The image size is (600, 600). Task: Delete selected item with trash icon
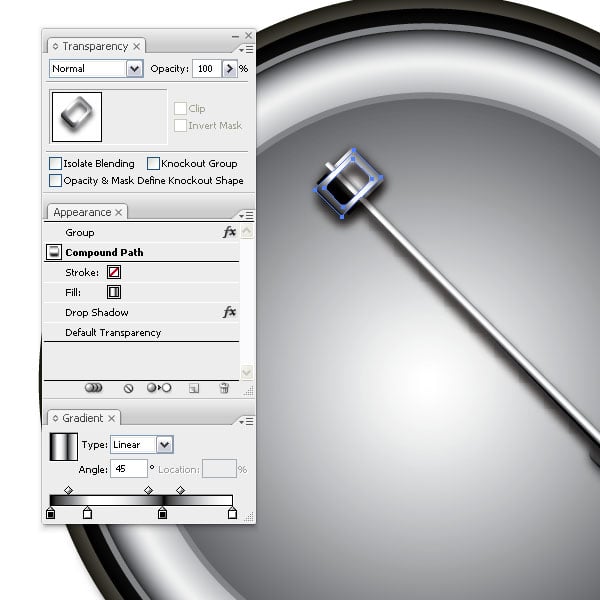pos(224,388)
